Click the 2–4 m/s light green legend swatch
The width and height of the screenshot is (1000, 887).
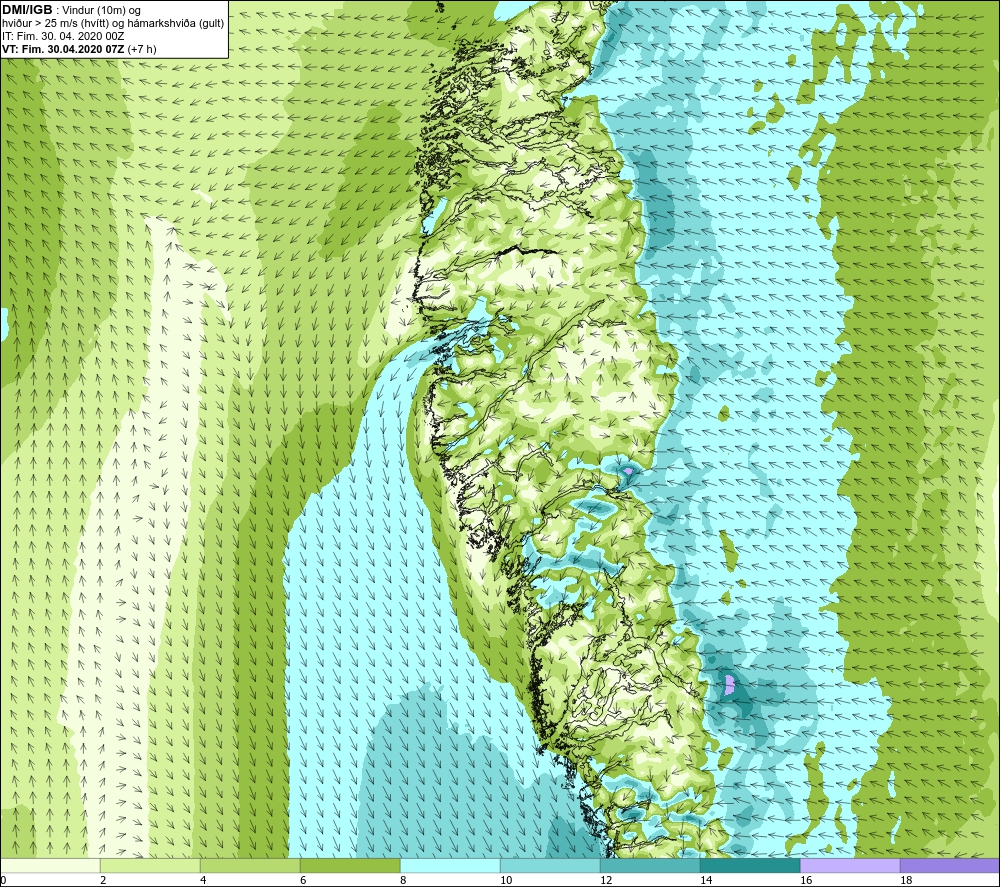[x=151, y=865]
